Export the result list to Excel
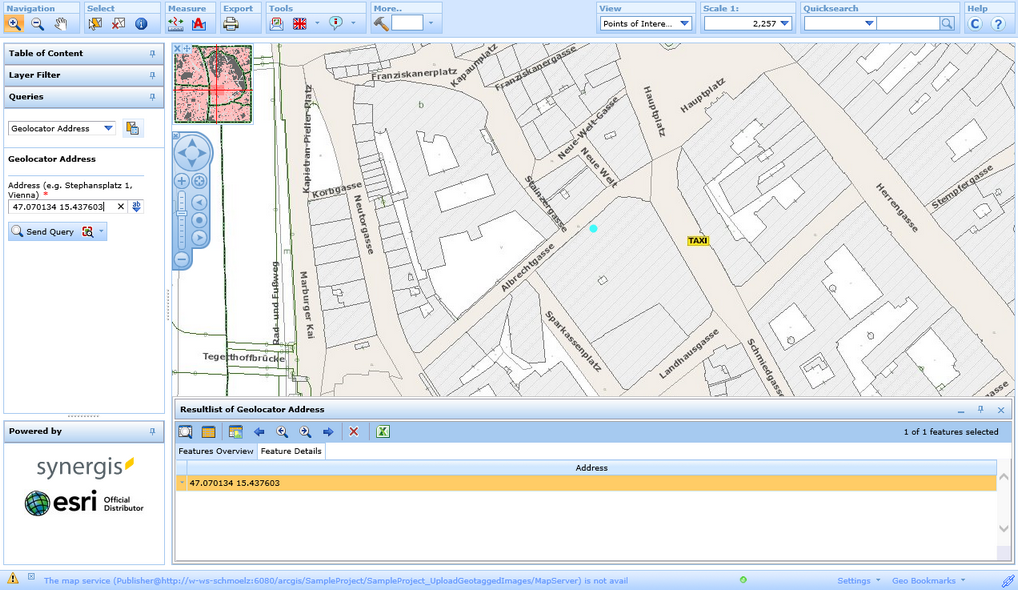Screen dimensions: 1018x590 point(383,432)
